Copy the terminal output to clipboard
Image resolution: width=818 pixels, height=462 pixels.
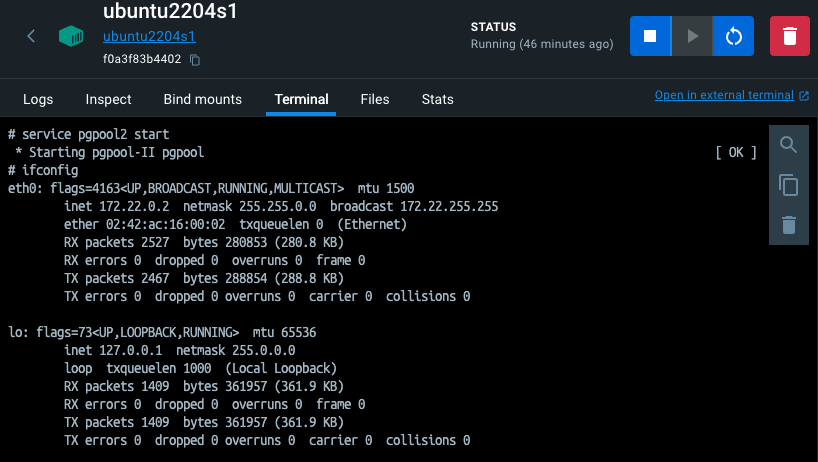788,185
